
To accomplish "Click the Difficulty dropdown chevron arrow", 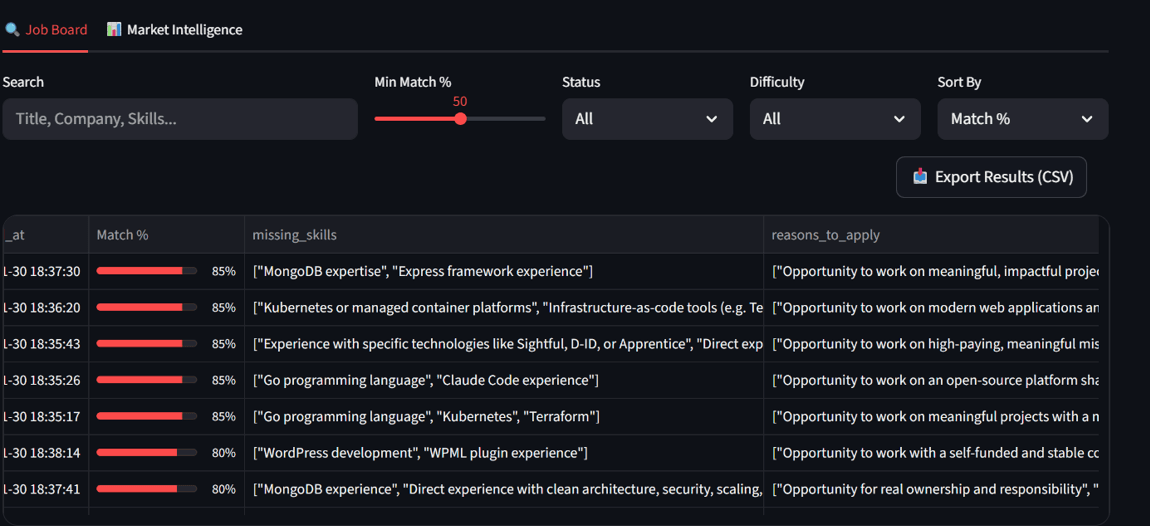I will (x=899, y=119).
